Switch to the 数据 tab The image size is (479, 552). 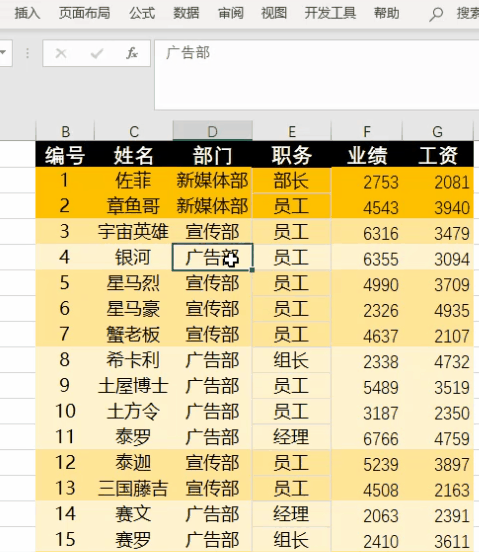(x=186, y=13)
